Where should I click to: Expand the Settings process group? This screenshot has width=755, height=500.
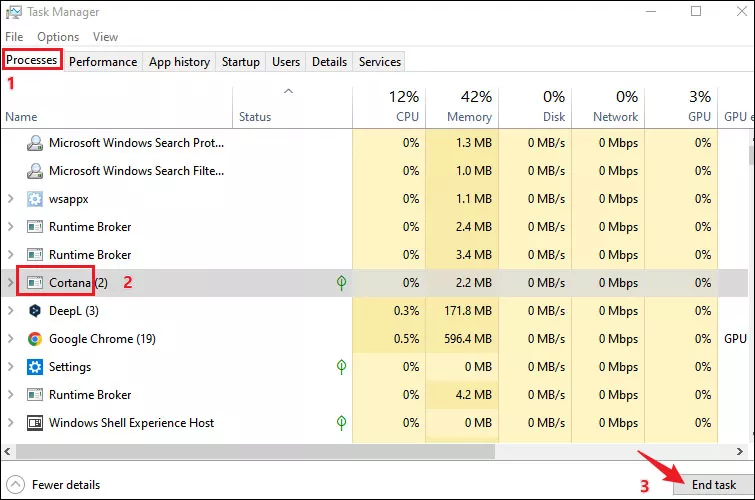tap(11, 367)
